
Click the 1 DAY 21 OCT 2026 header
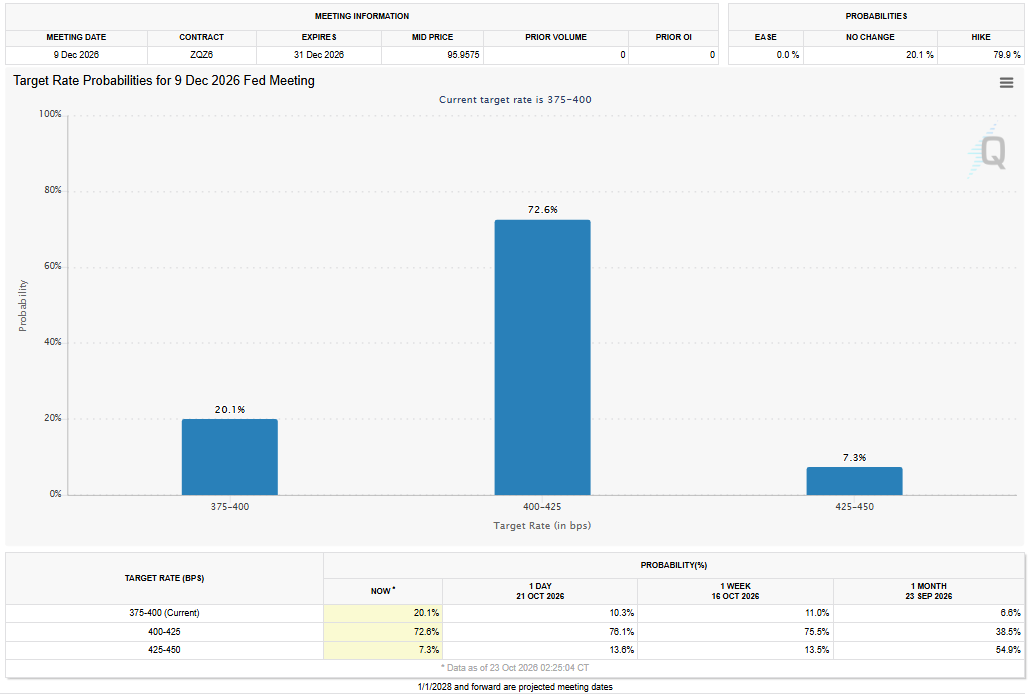tap(540, 591)
